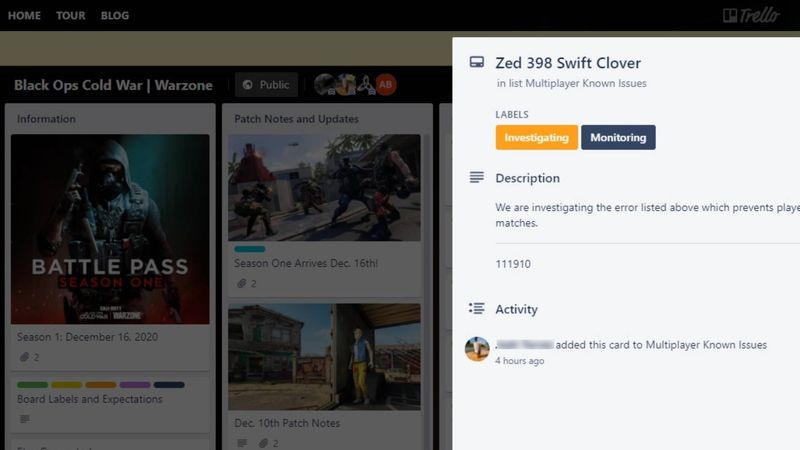Open the Battle Pass Season One card image
Screen dimensions: 800x450
coord(110,229)
